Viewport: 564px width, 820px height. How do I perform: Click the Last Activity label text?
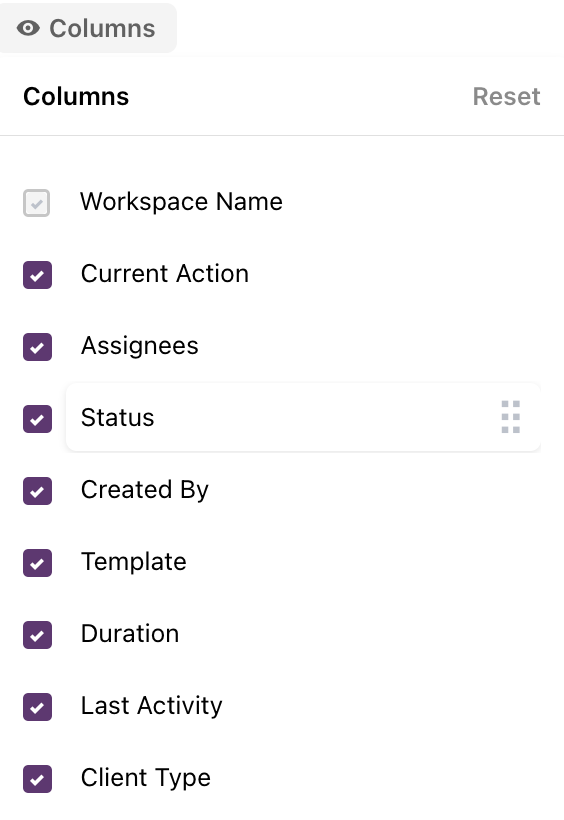[152, 706]
